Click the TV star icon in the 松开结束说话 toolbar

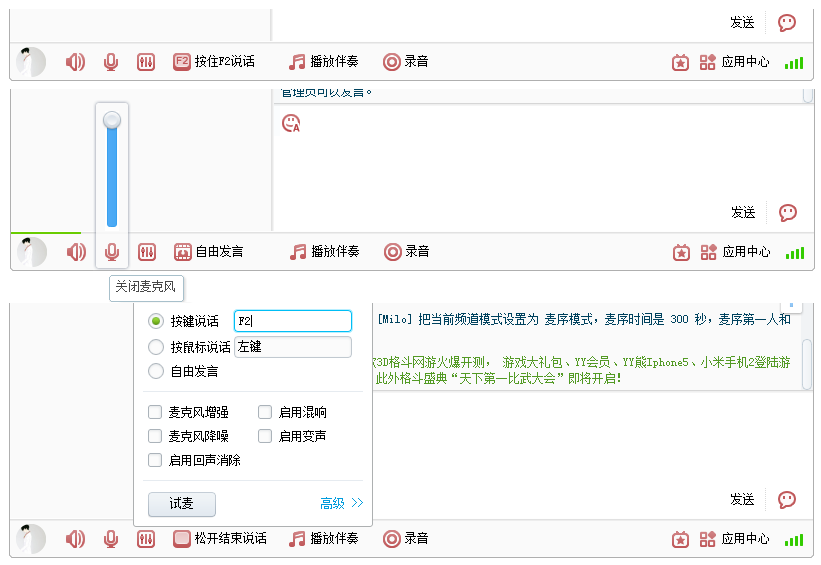point(681,539)
